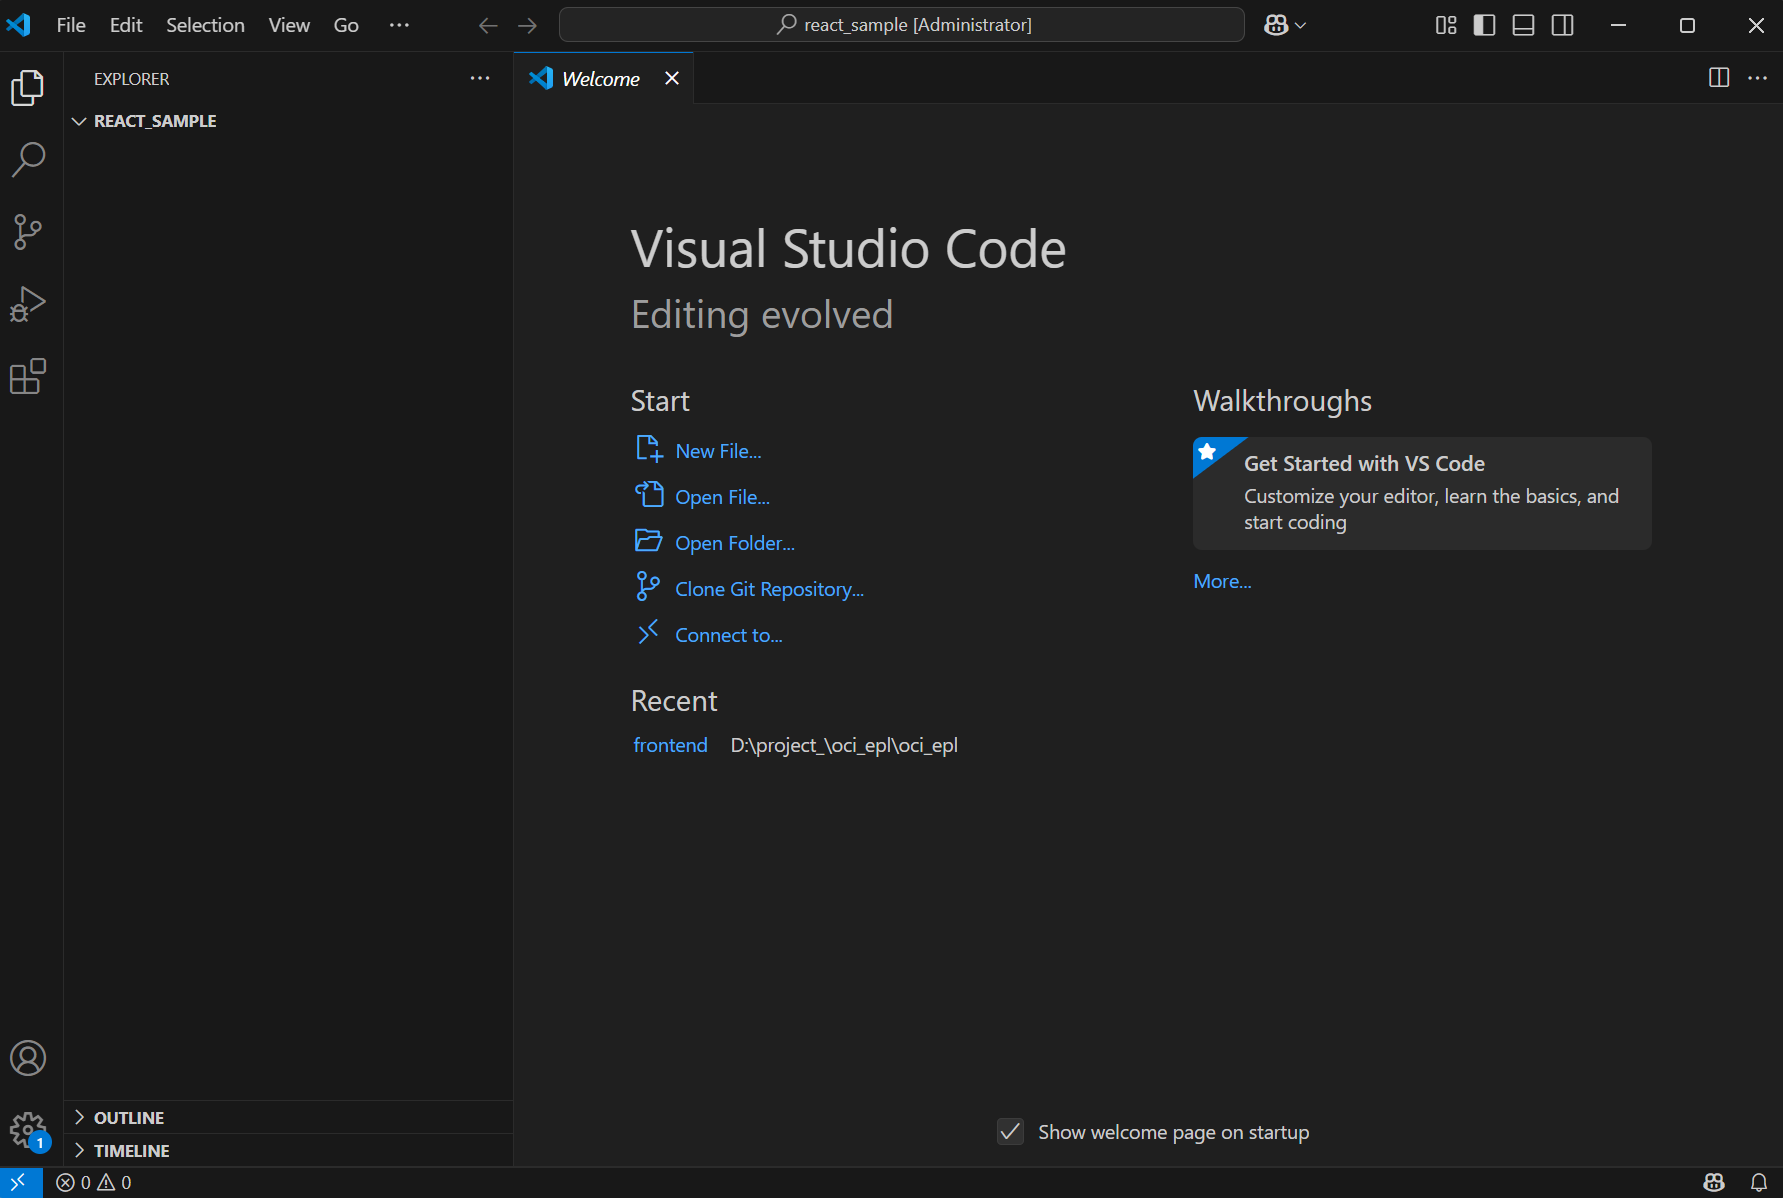
Task: Expand the OUTLINE section
Action: point(288,1118)
